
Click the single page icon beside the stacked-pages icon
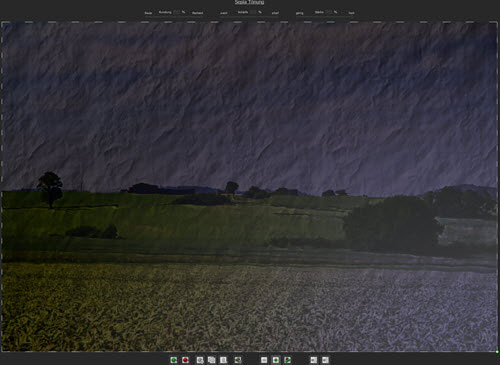(223, 360)
